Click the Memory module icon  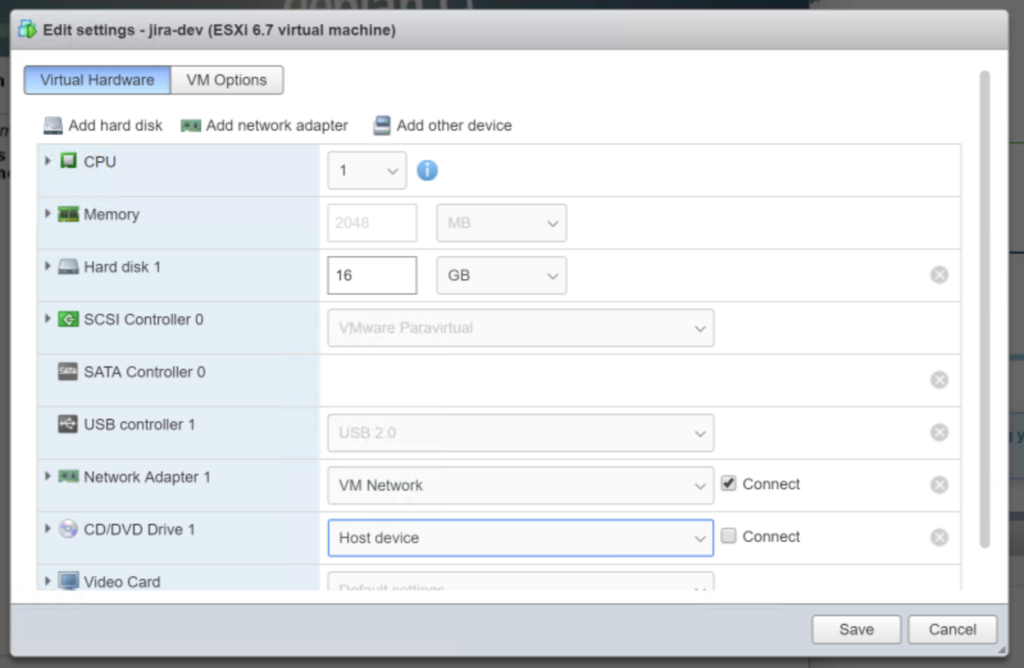pos(68,214)
